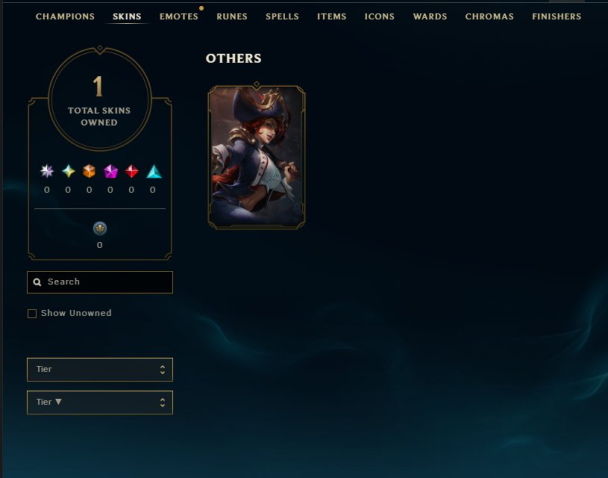This screenshot has width=608, height=478.
Task: Open the first Tier grouping dropdown
Action: coord(100,369)
